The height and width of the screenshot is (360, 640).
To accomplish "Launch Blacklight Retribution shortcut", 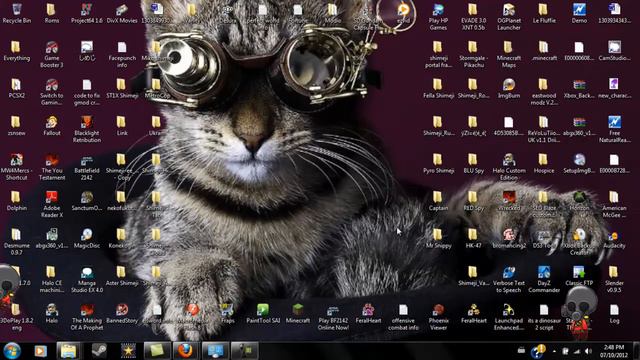I will coord(87,129).
